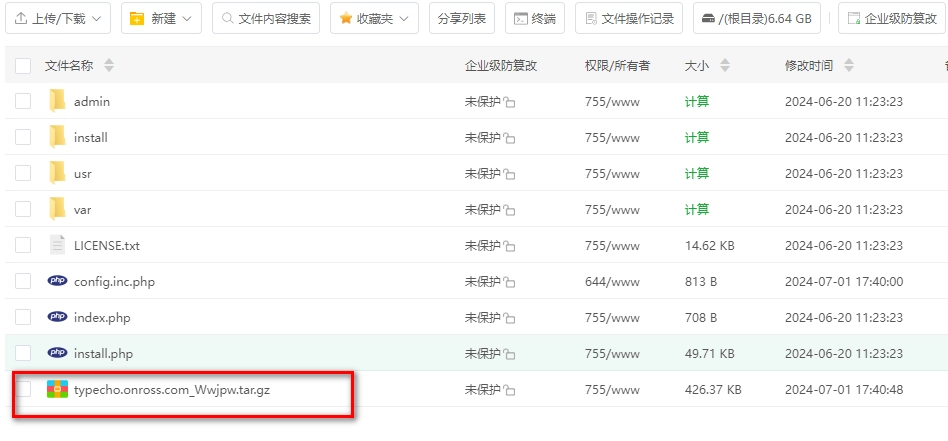Viewport: 948px width, 441px height.
Task: Click 计算 link for install folder
Action: [x=697, y=137]
